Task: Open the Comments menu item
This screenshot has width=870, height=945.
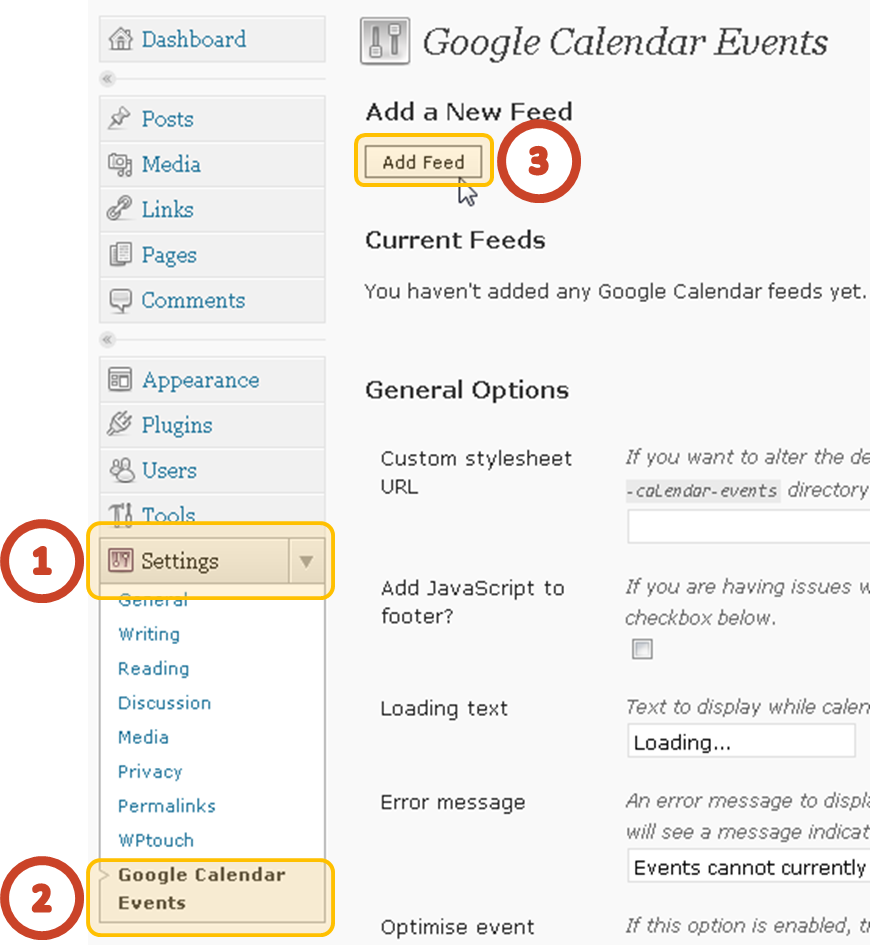Action: pyautogui.click(x=212, y=300)
